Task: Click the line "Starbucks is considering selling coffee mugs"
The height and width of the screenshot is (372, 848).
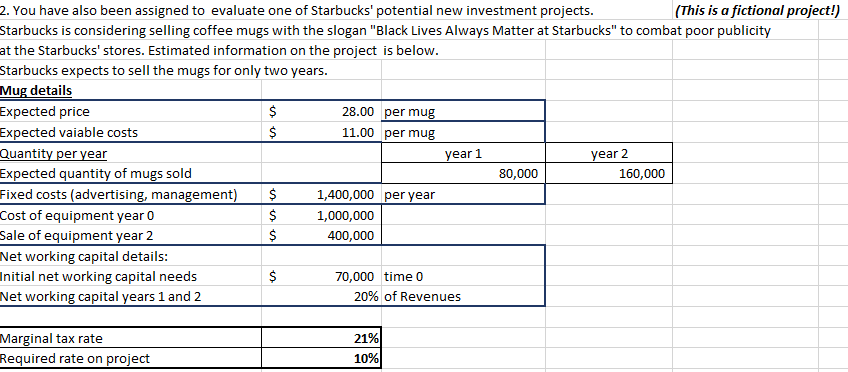Action: [x=385, y=31]
